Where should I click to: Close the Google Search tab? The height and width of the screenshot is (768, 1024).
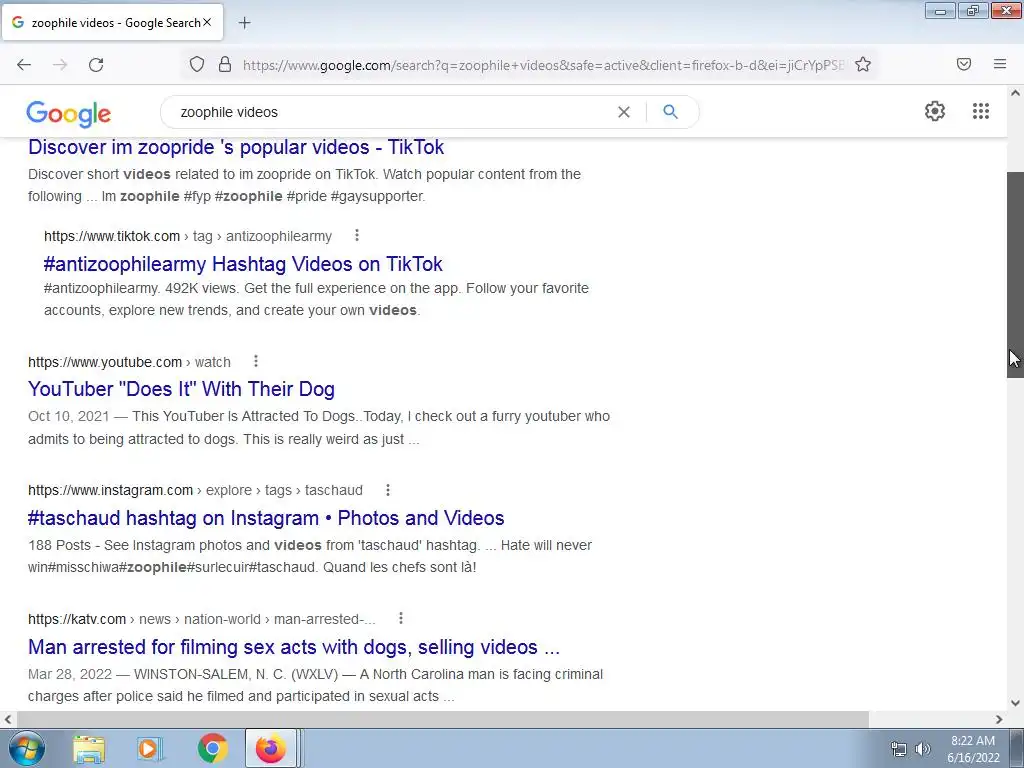(x=207, y=22)
